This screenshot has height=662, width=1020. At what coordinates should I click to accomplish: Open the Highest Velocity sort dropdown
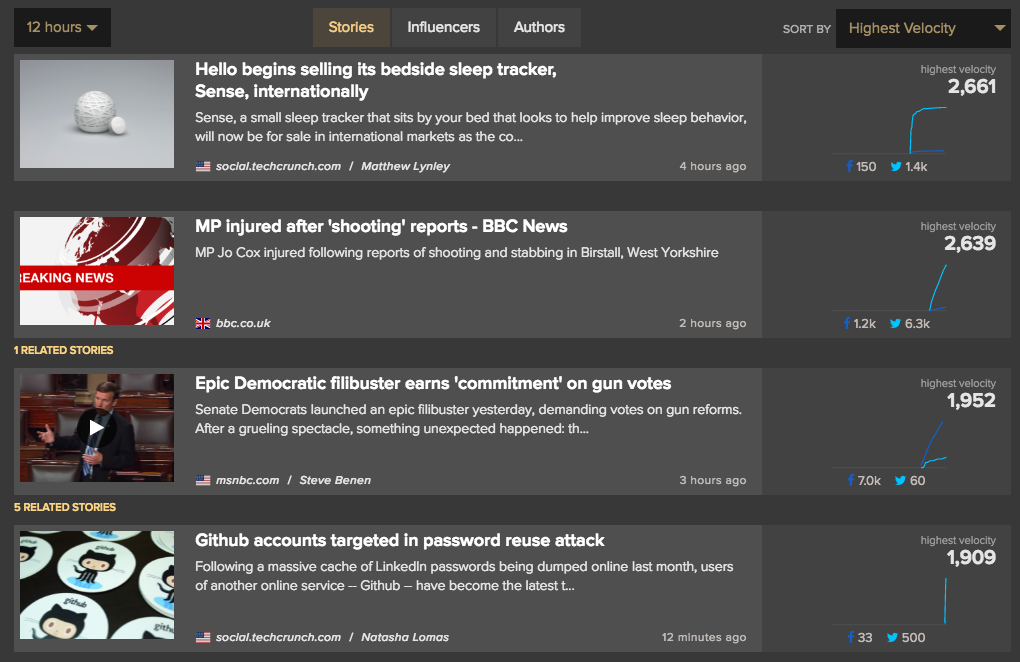[x=922, y=29]
